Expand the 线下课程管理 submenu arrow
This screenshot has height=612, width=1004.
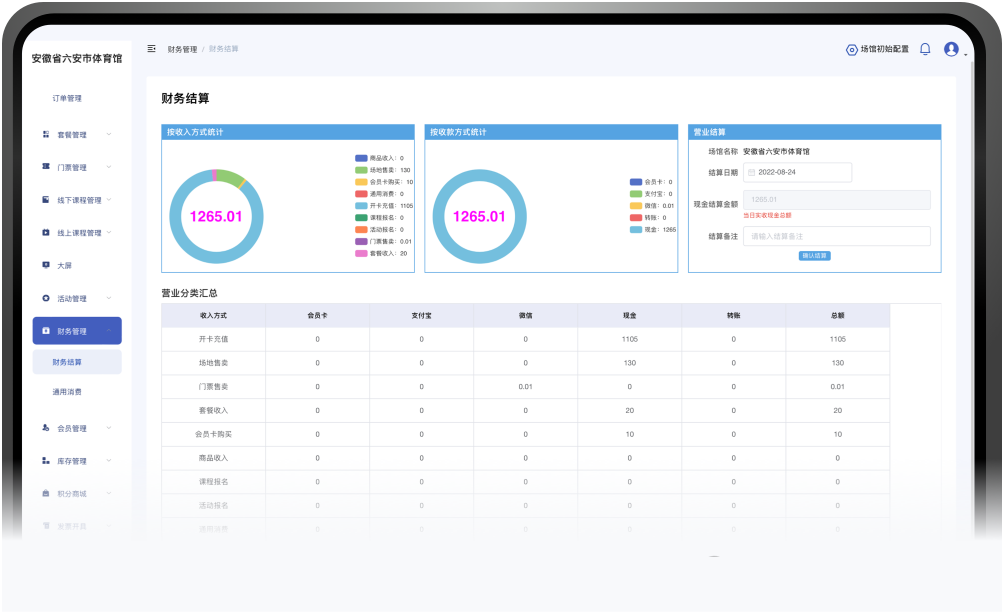109,200
